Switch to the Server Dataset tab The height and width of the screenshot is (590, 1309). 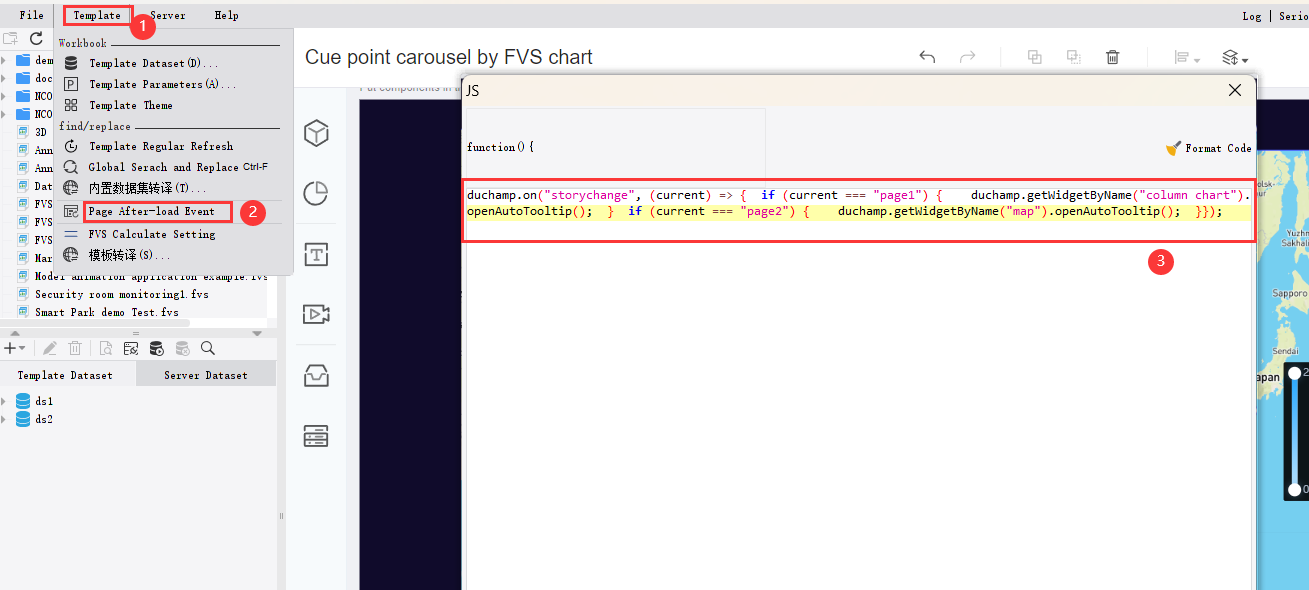(205, 373)
